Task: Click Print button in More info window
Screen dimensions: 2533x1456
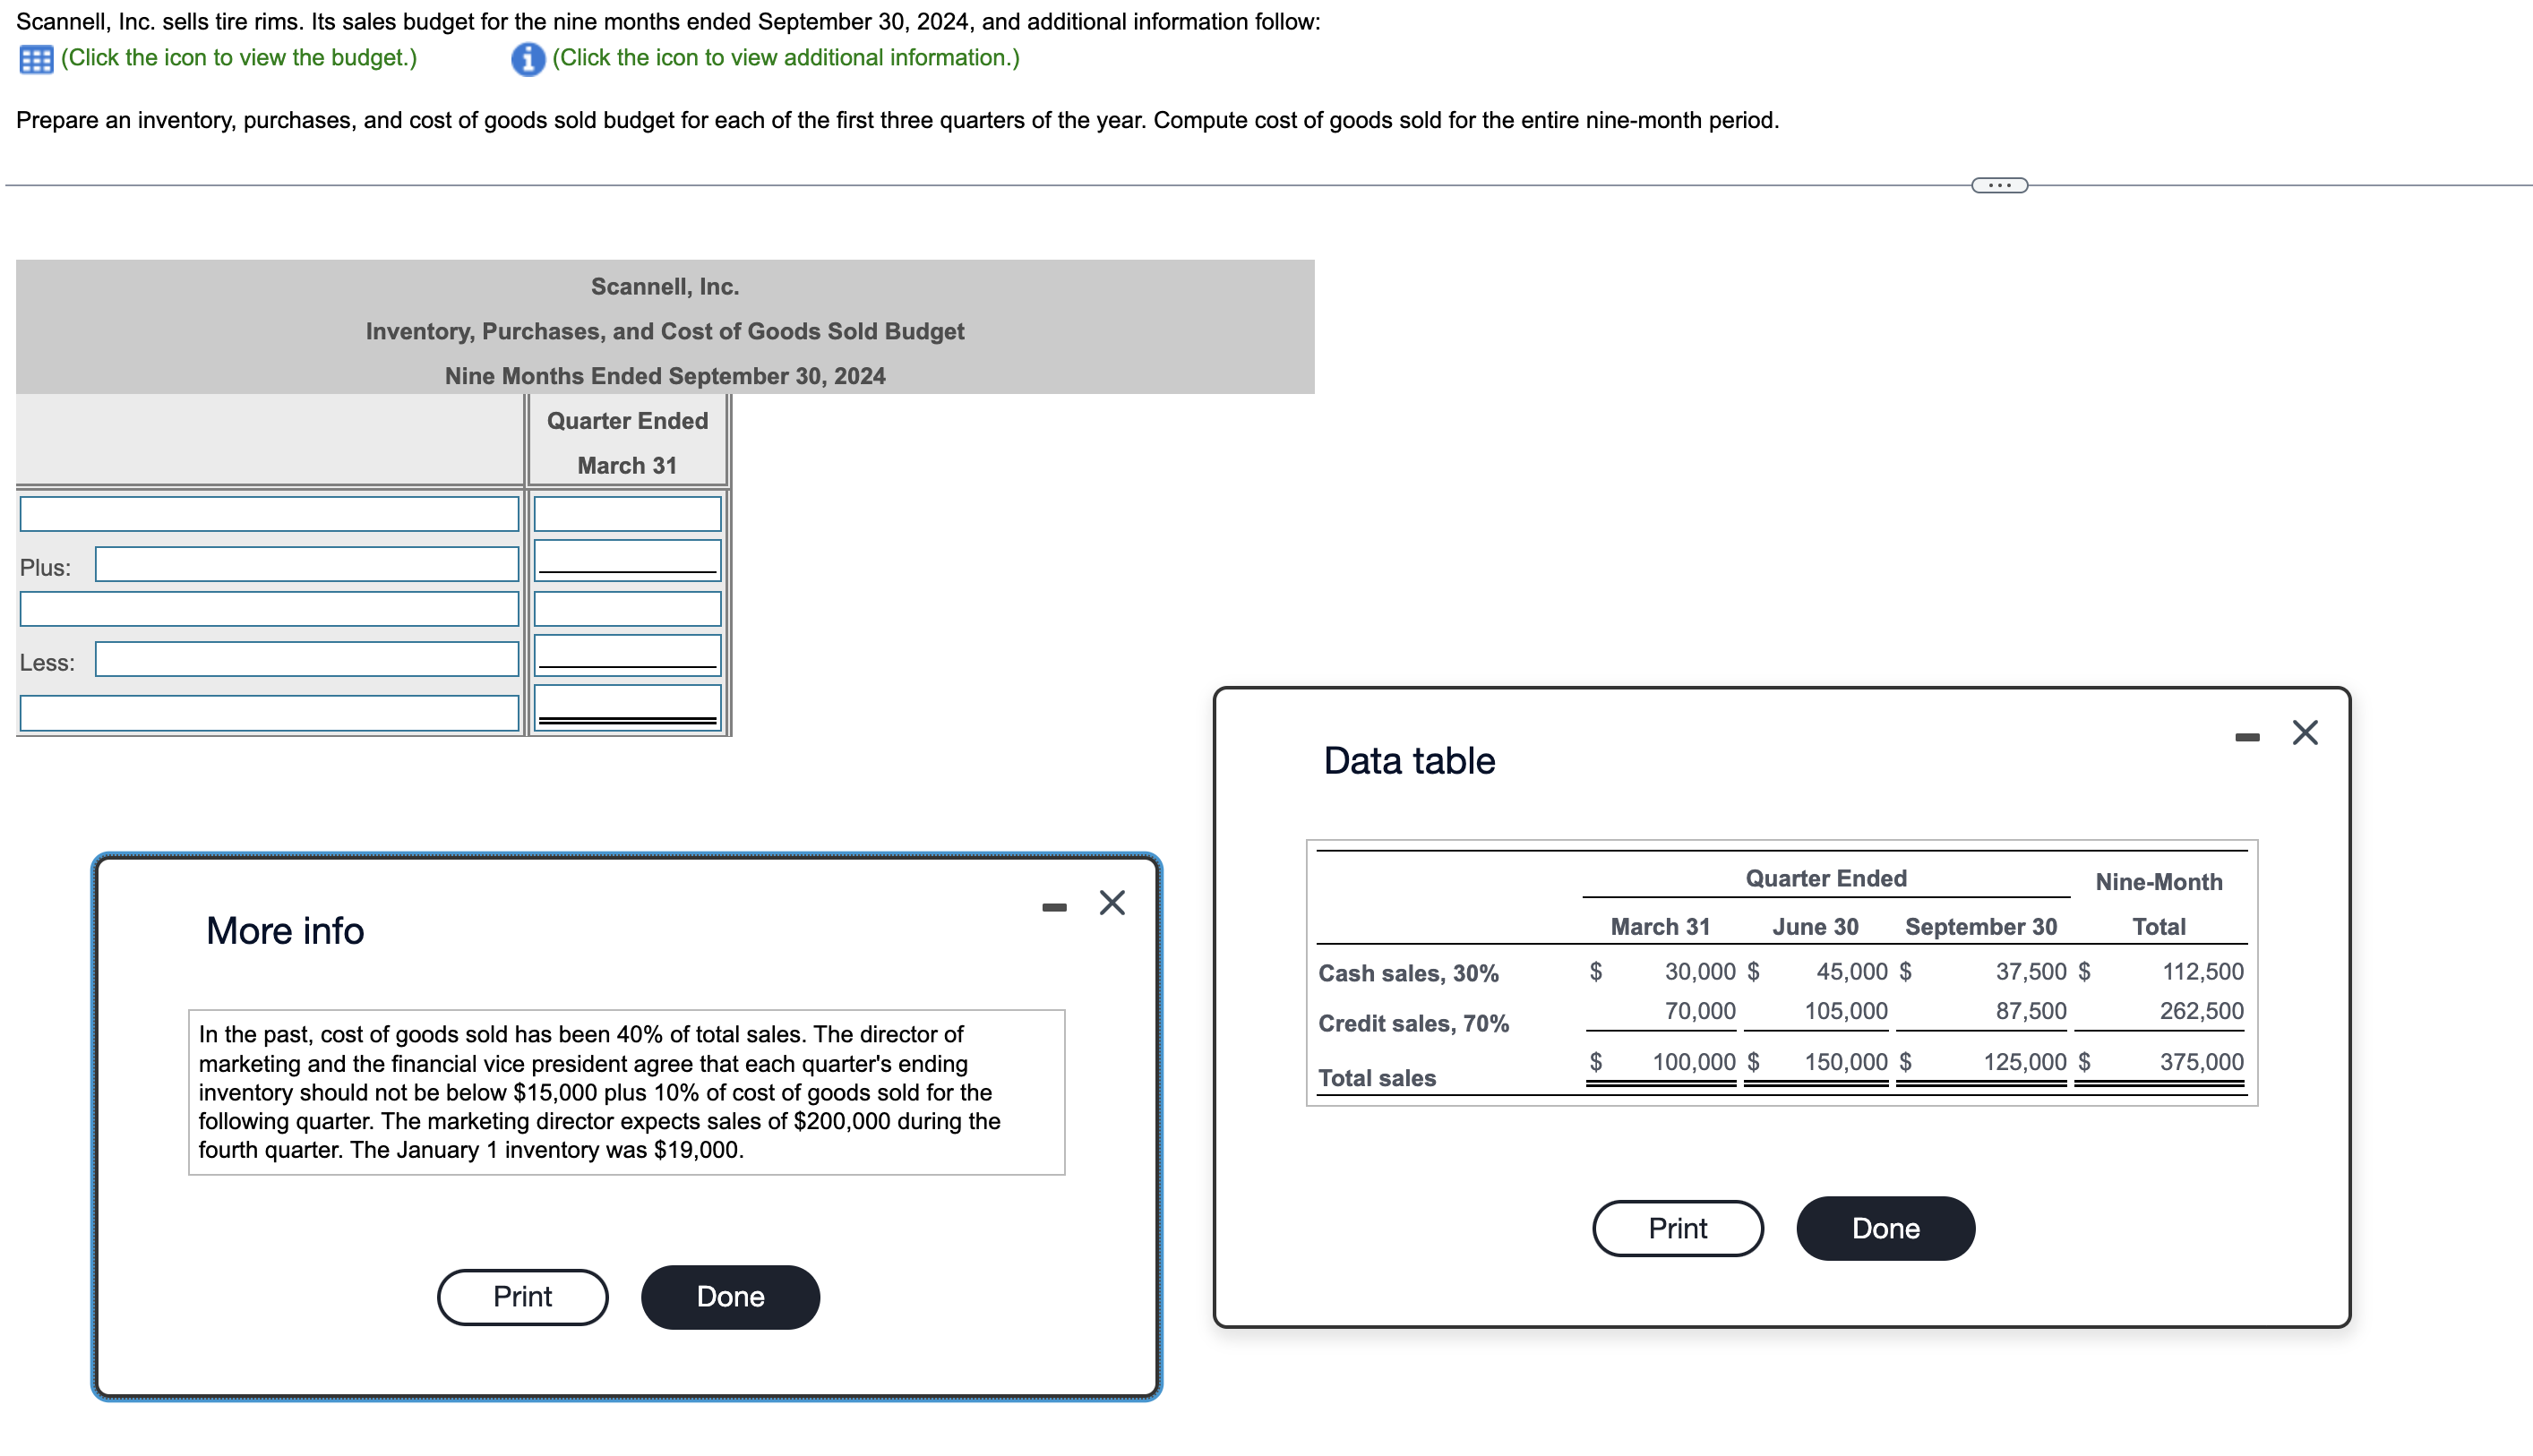Action: coord(522,1294)
